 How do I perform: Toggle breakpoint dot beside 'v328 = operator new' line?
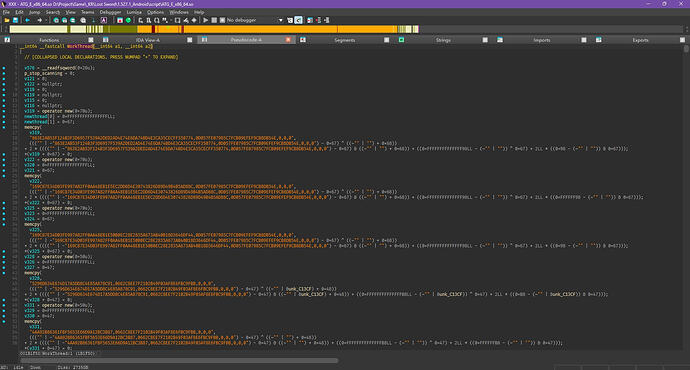click(4, 256)
